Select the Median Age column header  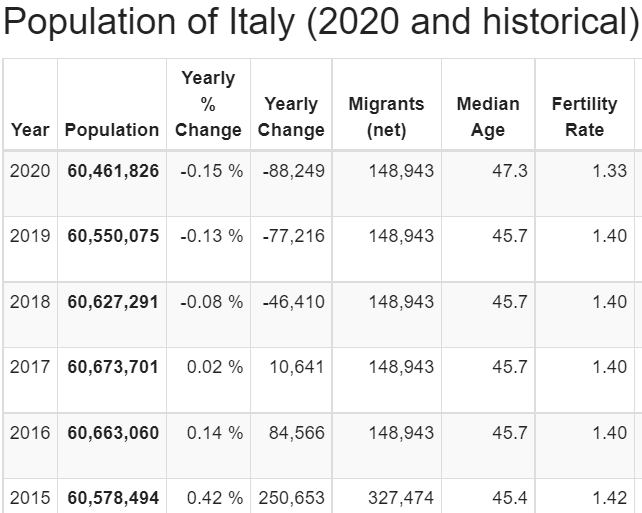tap(488, 117)
